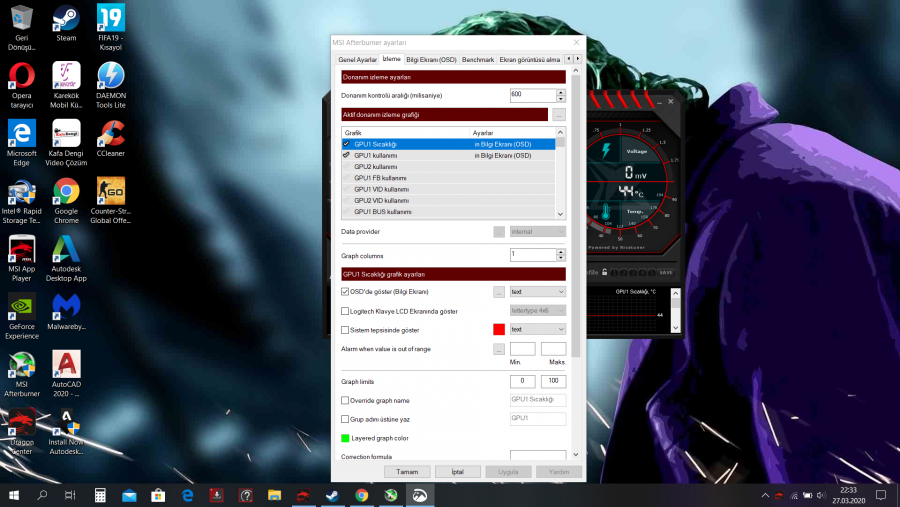Open CCleaner desktop icon
This screenshot has height=507, width=900.
tap(110, 138)
